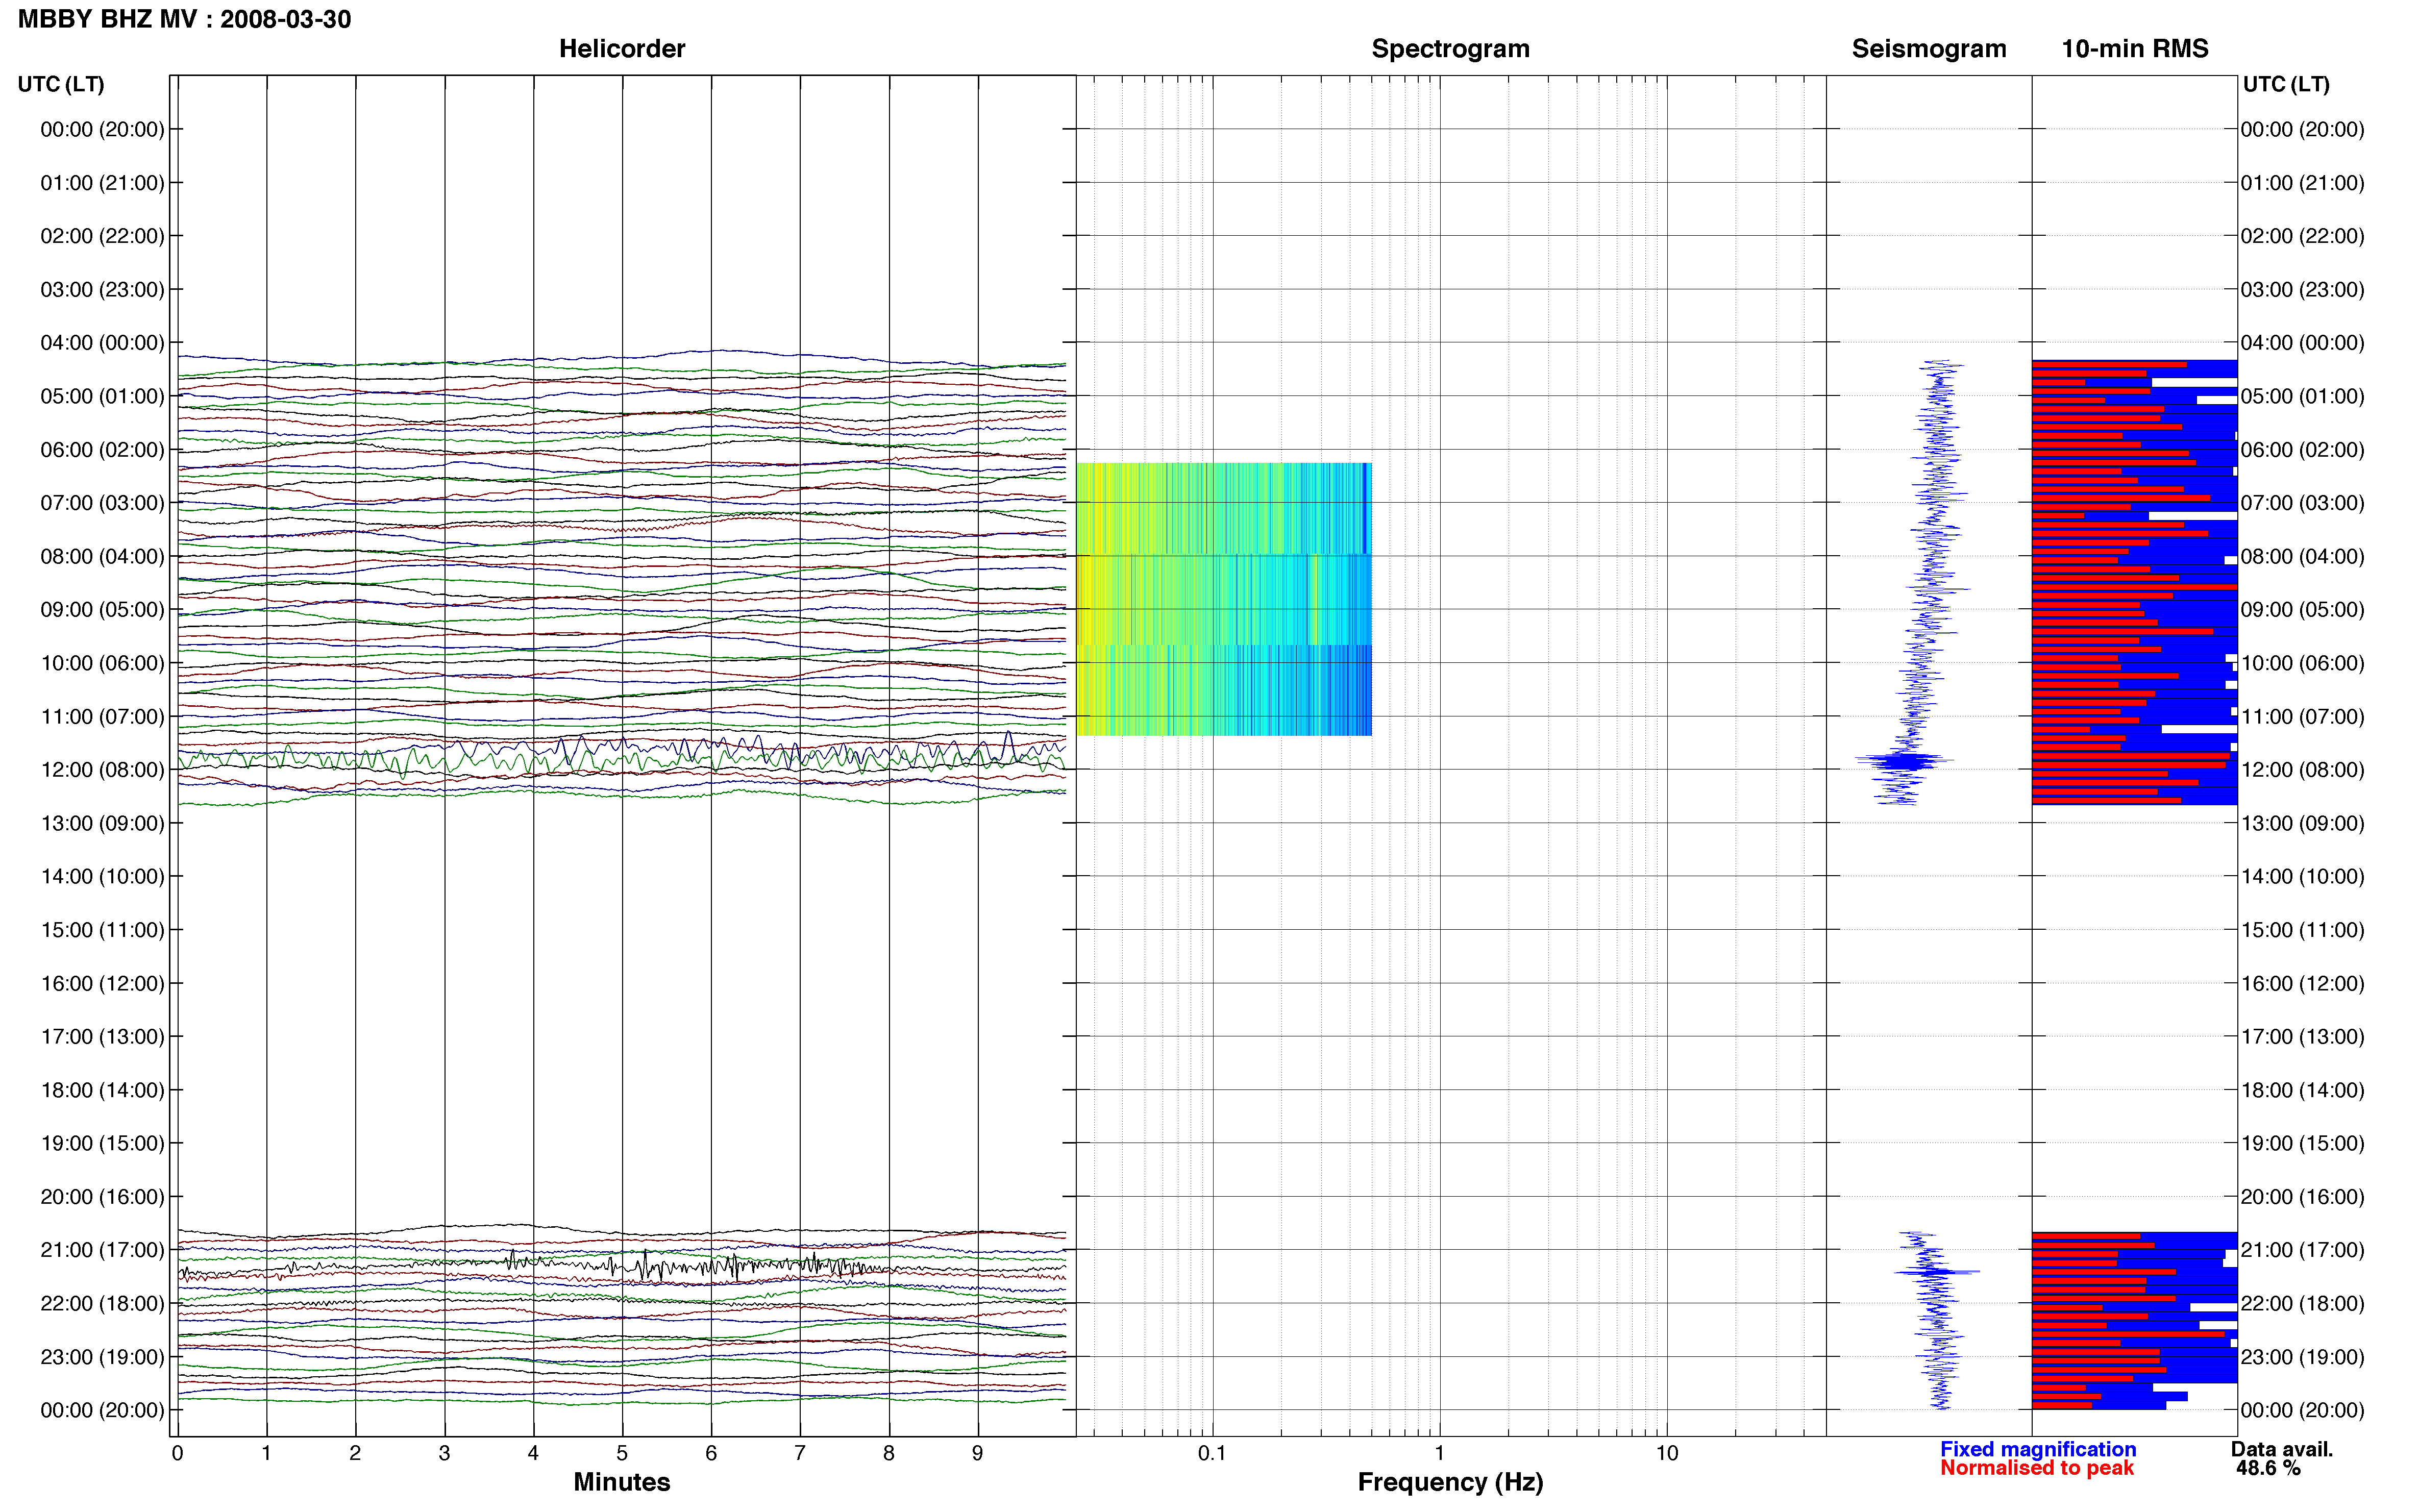Click left-axis time label 16:00 (12:00)
The height and width of the screenshot is (1512, 2419).
102,983
